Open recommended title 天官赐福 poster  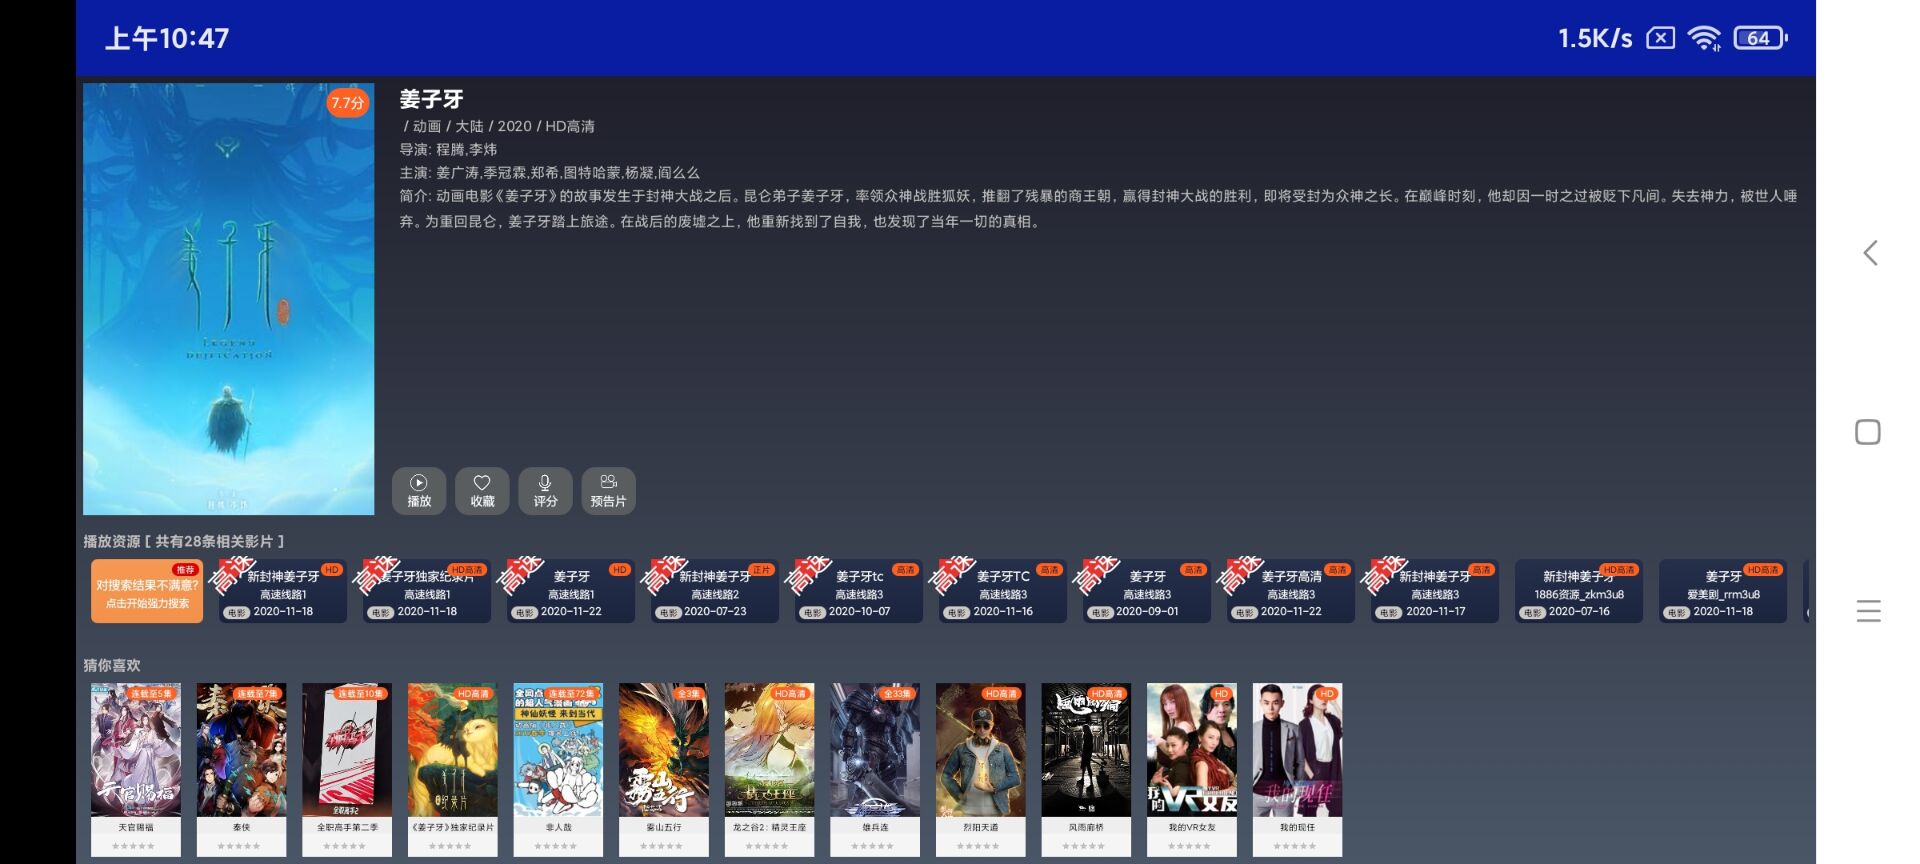point(136,750)
